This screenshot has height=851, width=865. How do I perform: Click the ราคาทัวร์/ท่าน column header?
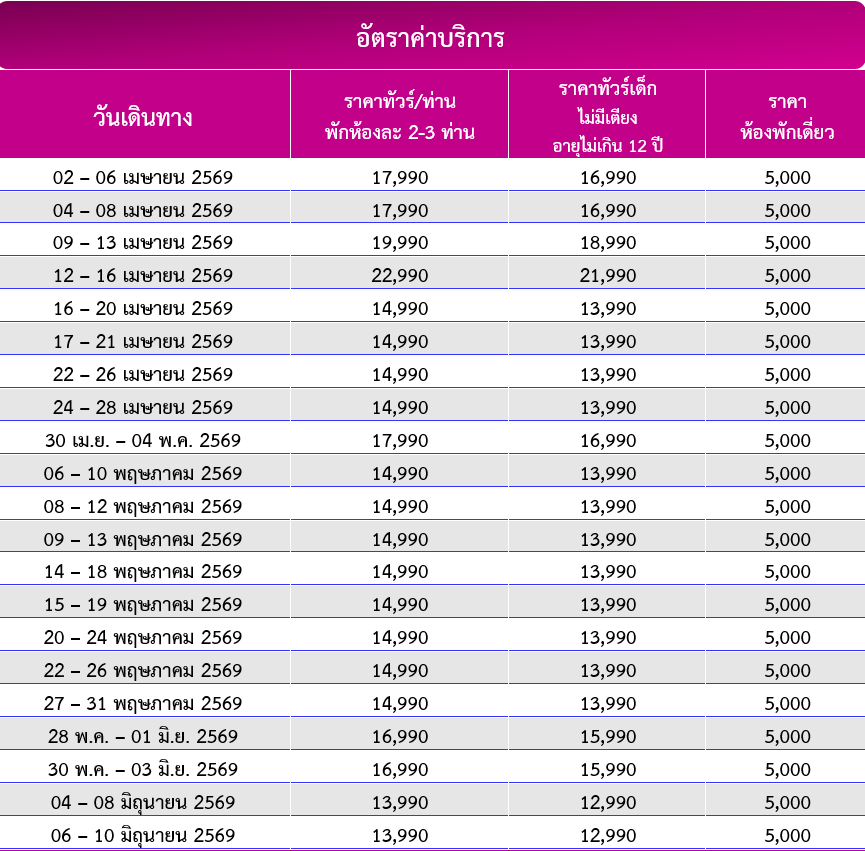[399, 116]
